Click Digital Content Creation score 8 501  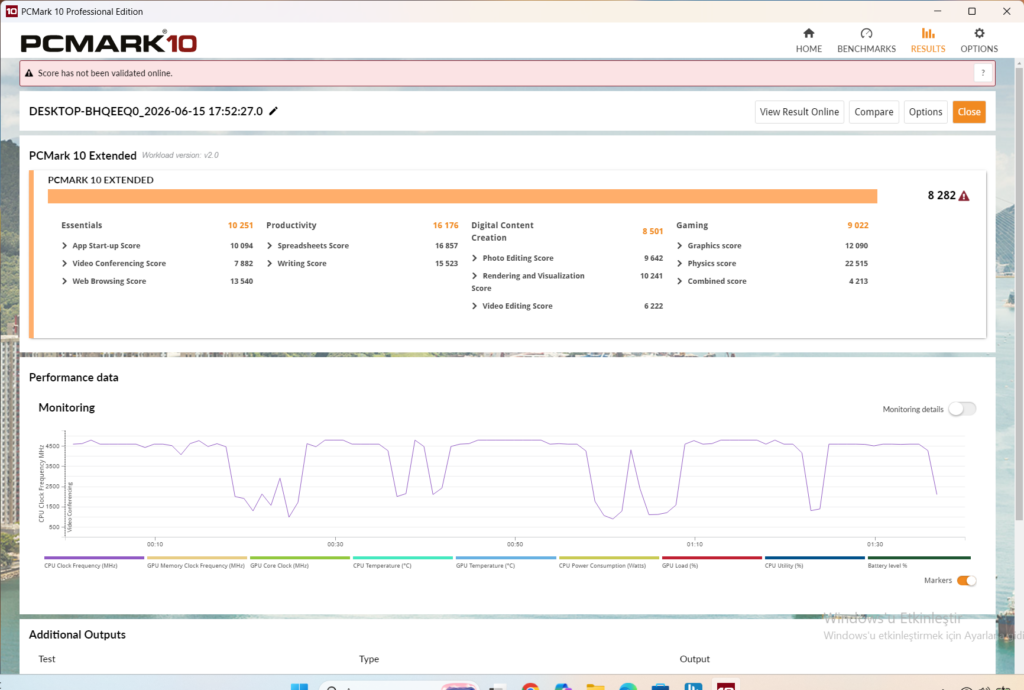tap(652, 231)
